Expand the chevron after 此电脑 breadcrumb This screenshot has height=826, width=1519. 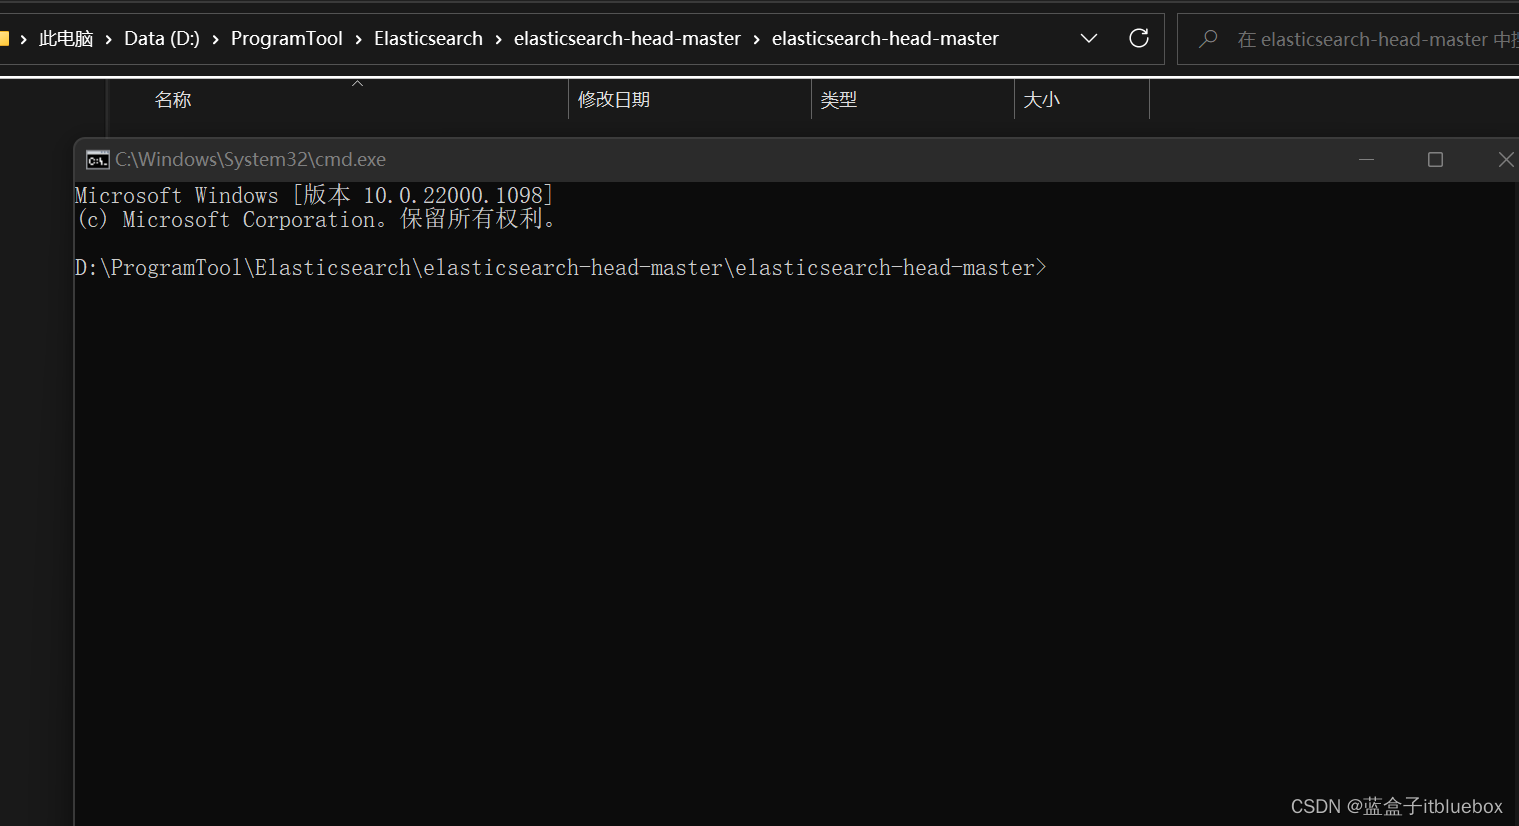109,40
